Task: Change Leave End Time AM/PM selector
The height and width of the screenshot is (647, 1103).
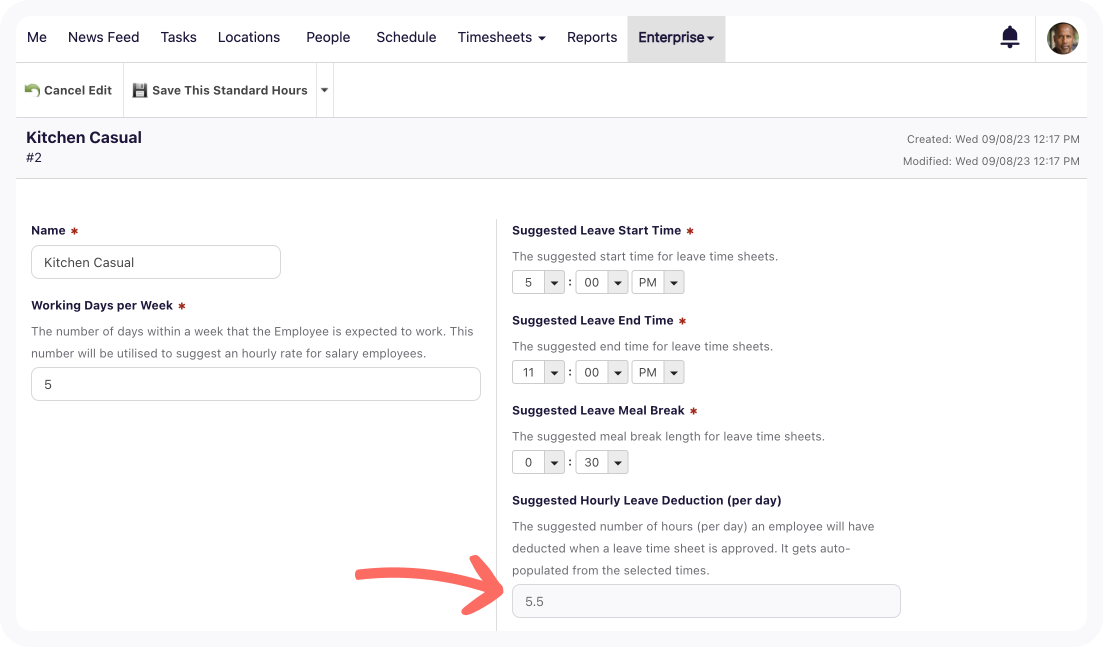Action: [x=659, y=373]
